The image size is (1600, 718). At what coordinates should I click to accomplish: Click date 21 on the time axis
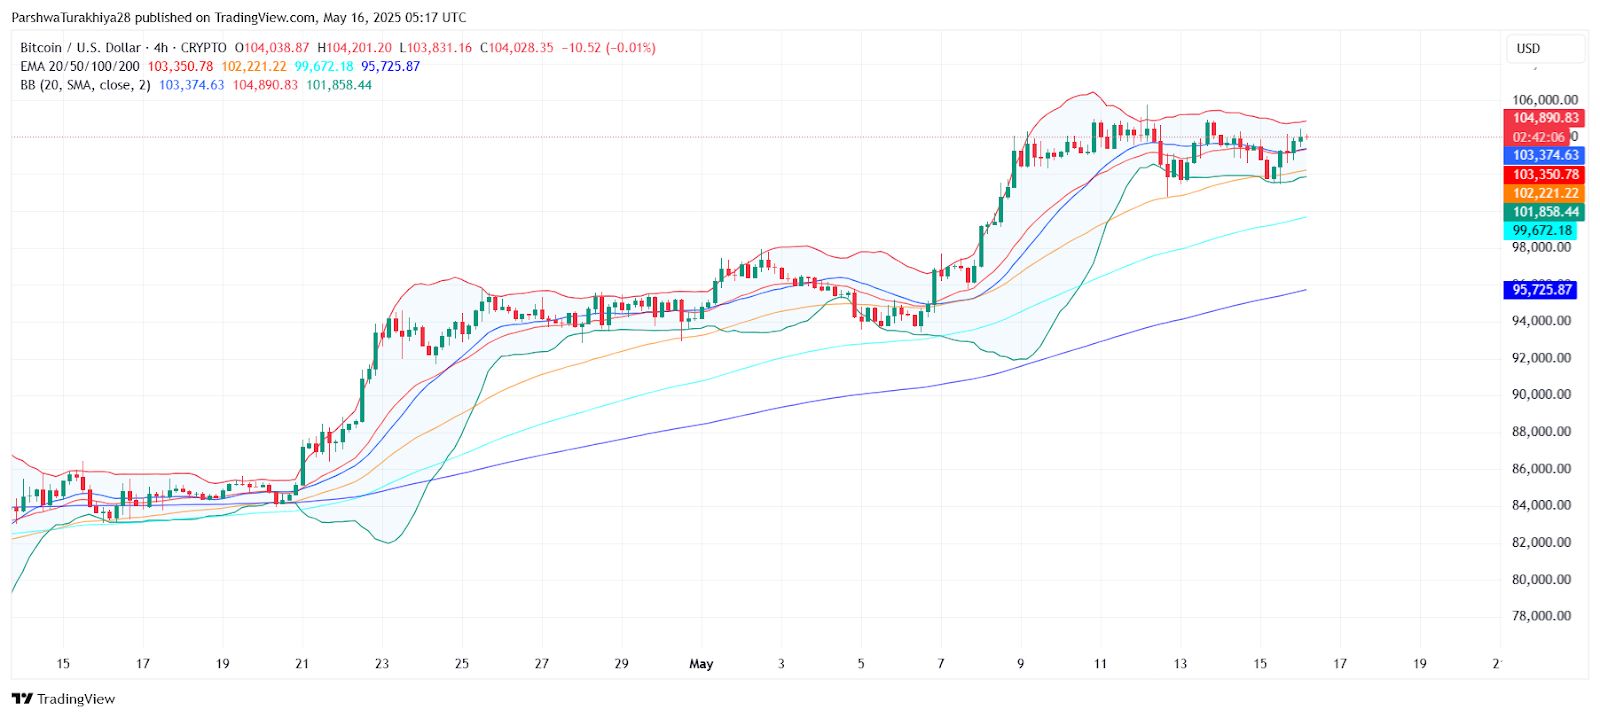tap(302, 664)
